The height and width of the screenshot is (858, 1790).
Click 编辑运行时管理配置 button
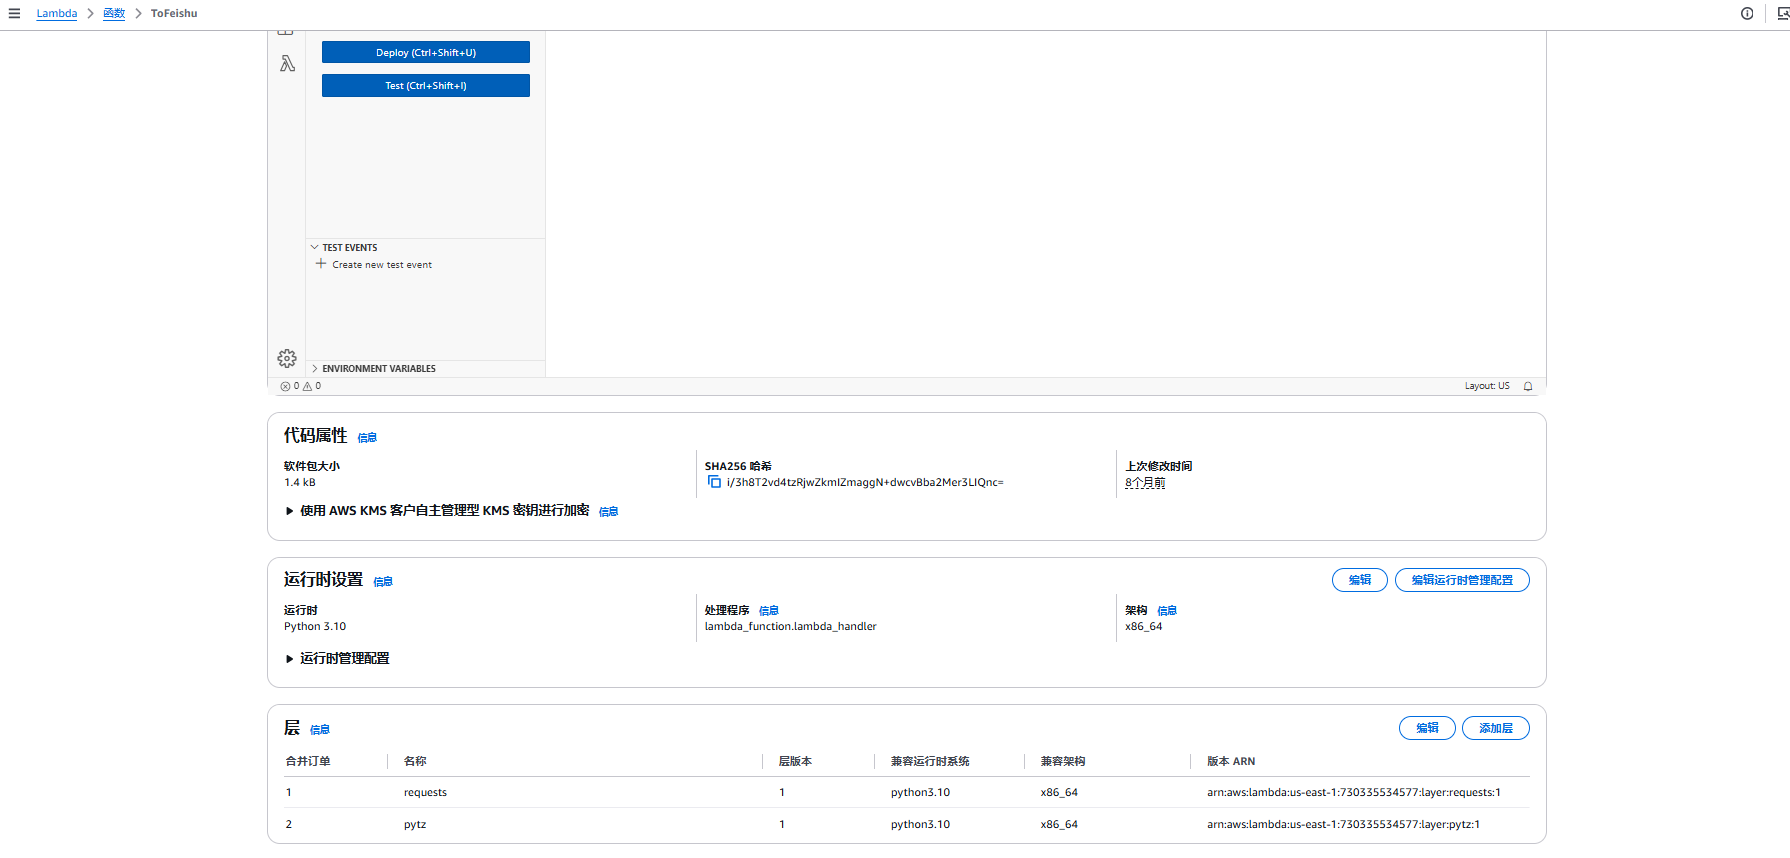pos(1462,580)
